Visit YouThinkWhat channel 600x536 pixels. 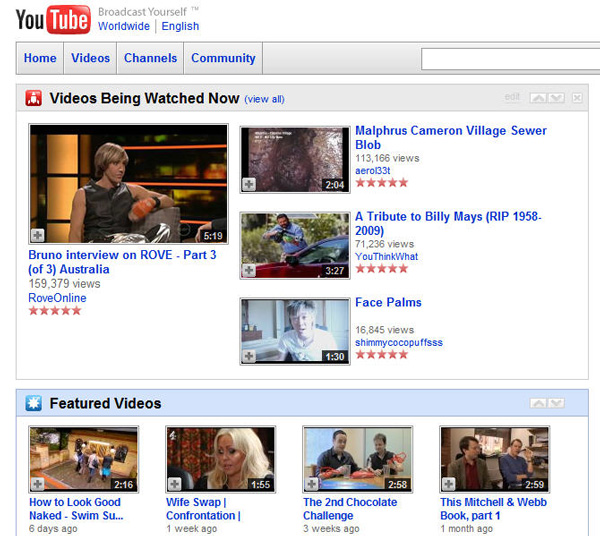(386, 256)
